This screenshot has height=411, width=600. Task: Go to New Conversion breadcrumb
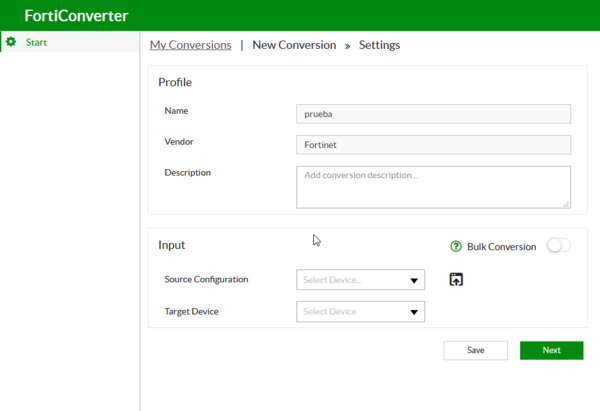[x=294, y=45]
